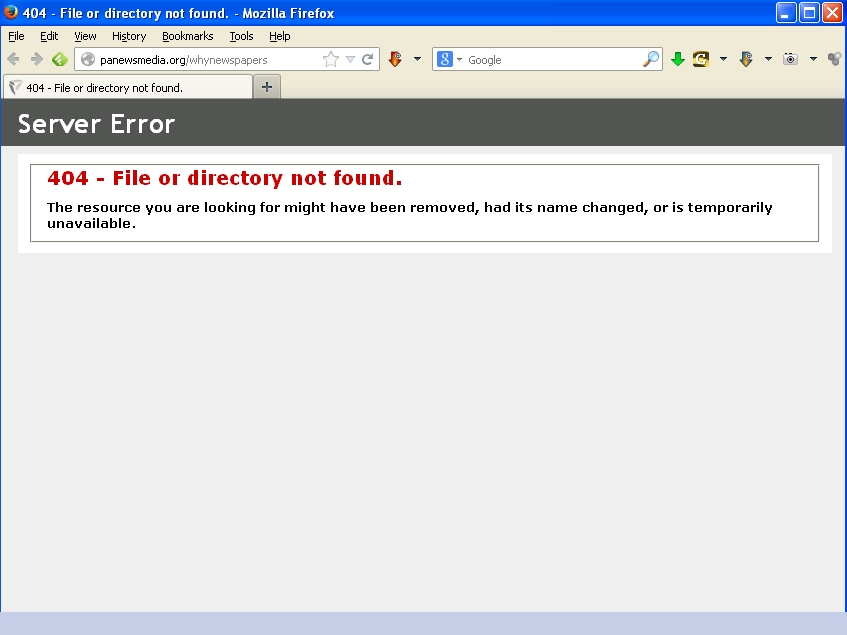
Task: Expand the dropdown beside the red download icon
Action: click(417, 59)
